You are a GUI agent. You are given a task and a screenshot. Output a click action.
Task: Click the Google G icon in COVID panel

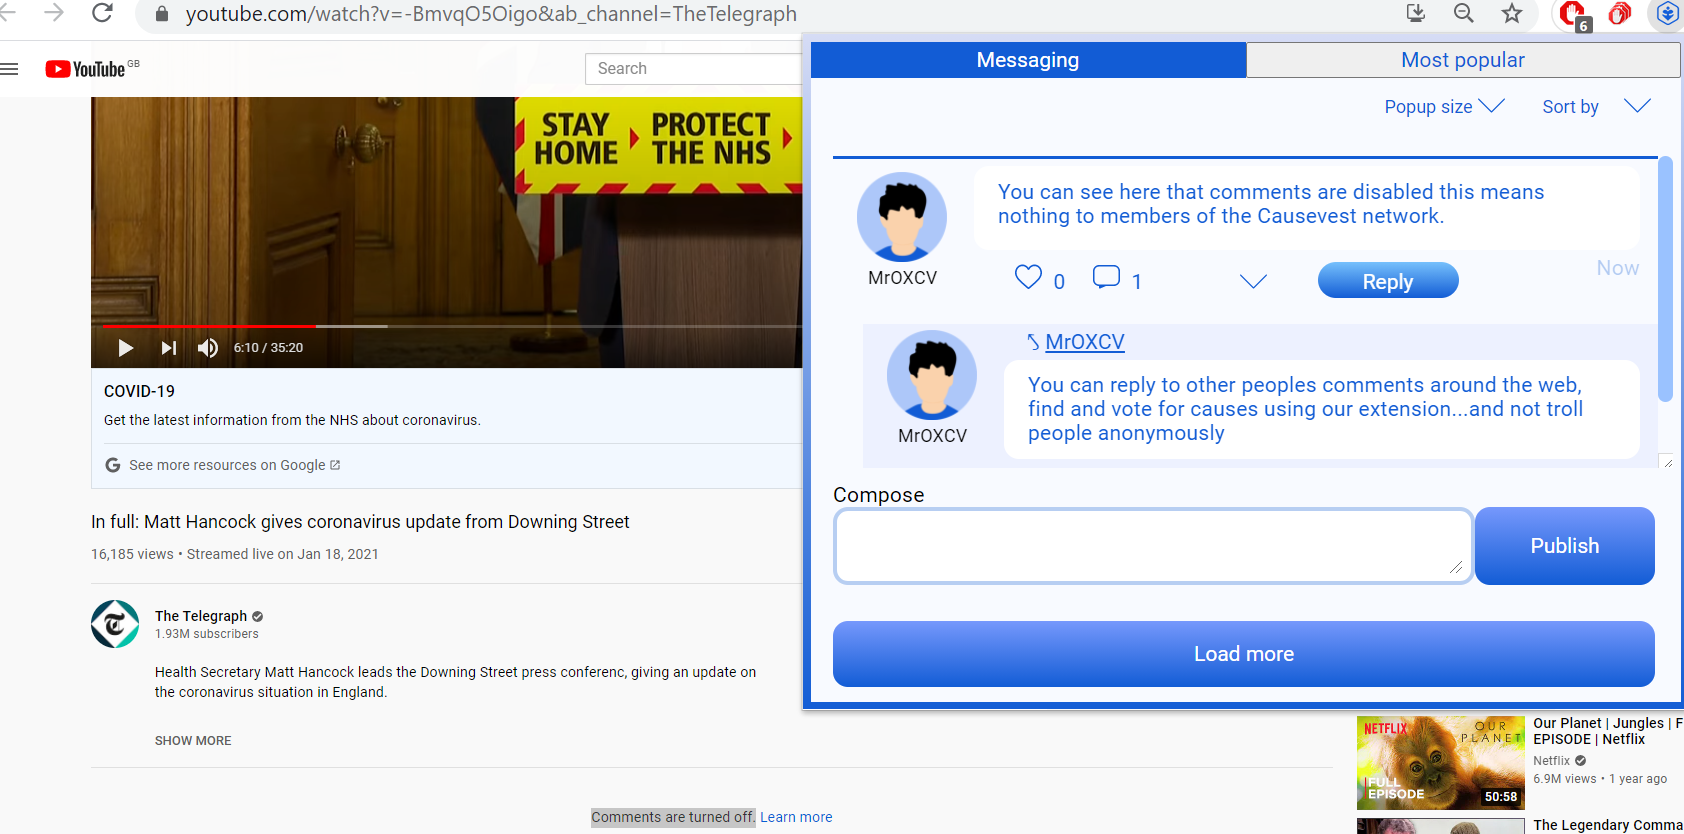[x=113, y=465]
